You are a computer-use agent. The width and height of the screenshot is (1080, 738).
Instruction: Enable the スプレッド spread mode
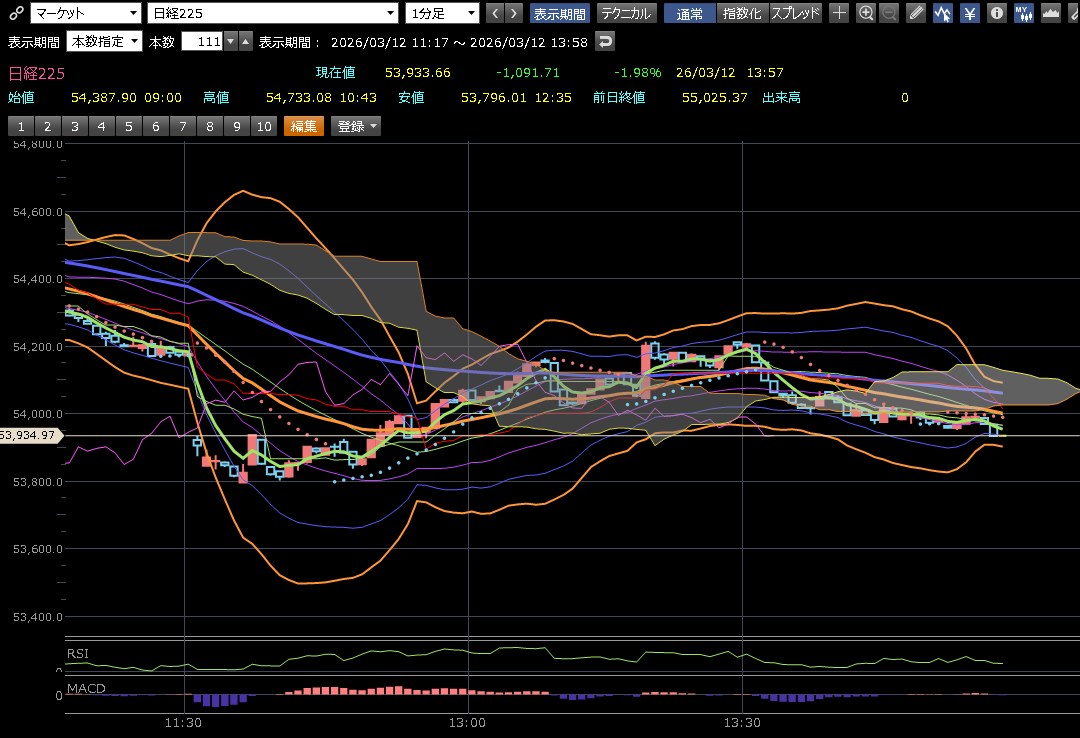(795, 13)
